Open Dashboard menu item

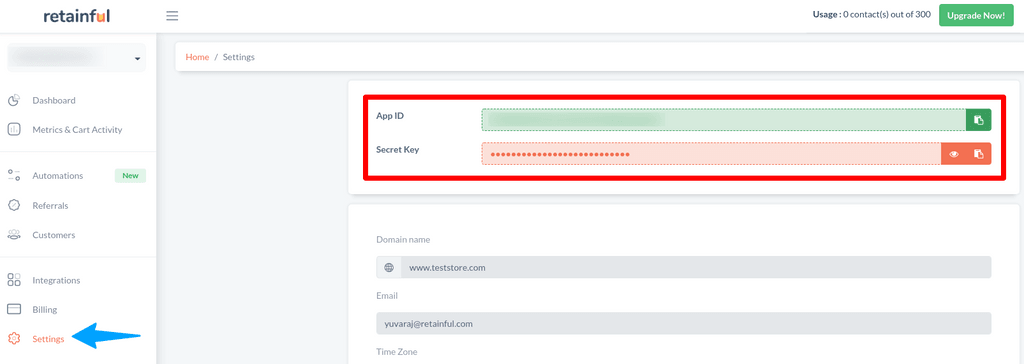pos(54,101)
